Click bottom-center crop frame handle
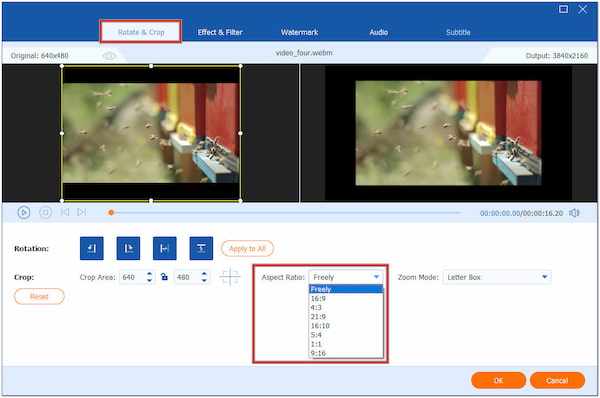 (151, 201)
